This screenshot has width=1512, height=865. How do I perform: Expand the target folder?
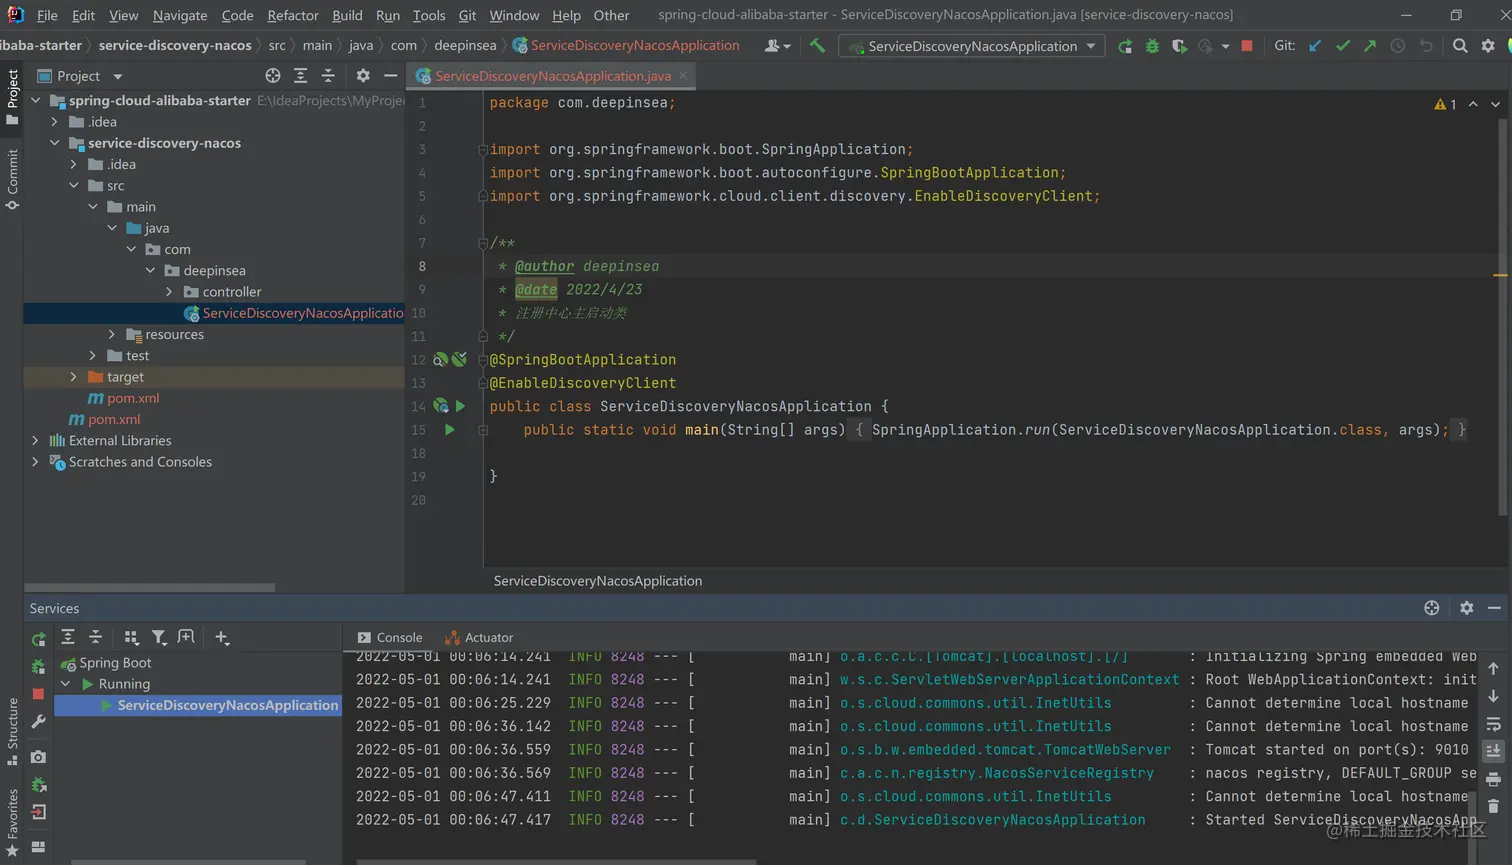pyautogui.click(x=73, y=377)
